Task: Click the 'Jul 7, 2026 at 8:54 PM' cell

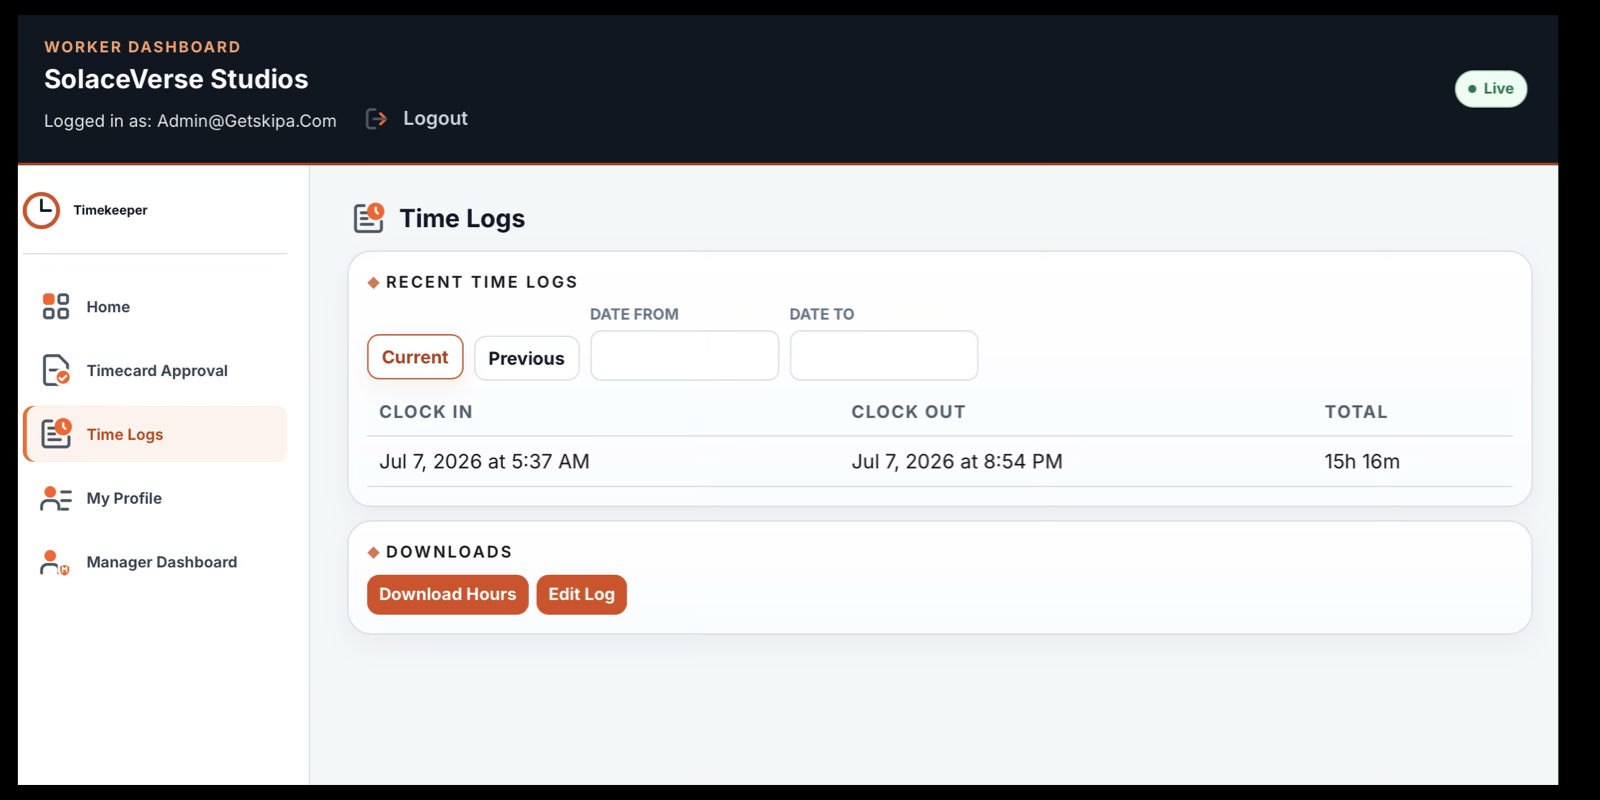Action: pyautogui.click(x=957, y=462)
